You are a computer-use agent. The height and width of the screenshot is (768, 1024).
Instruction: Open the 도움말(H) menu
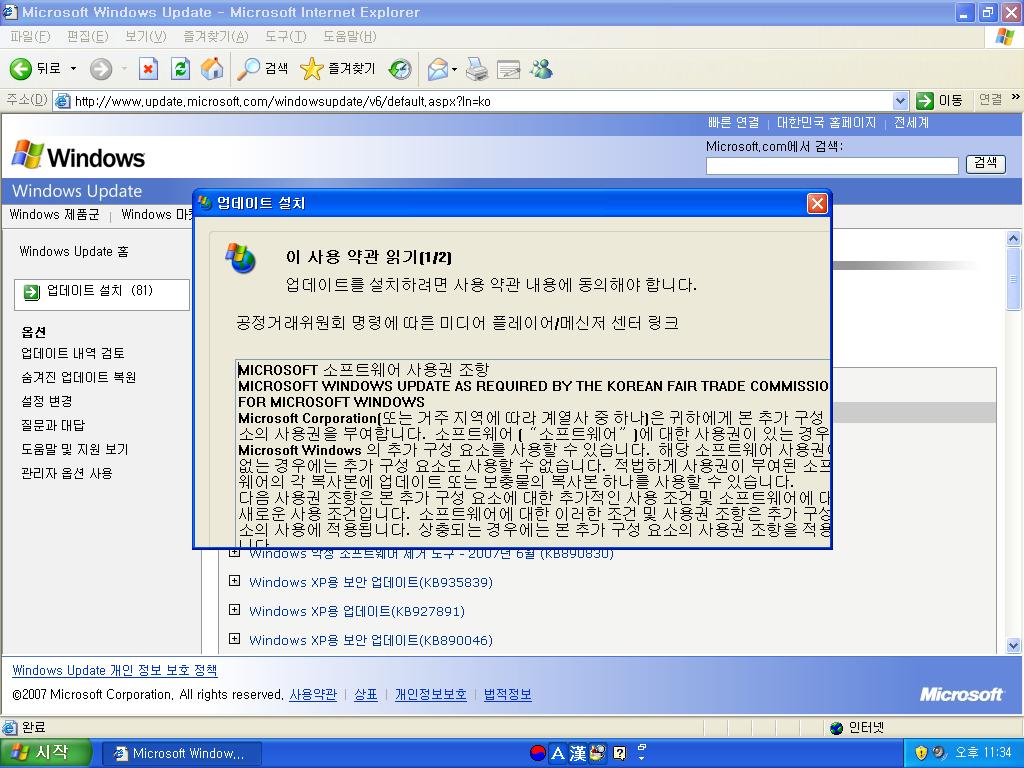point(349,37)
